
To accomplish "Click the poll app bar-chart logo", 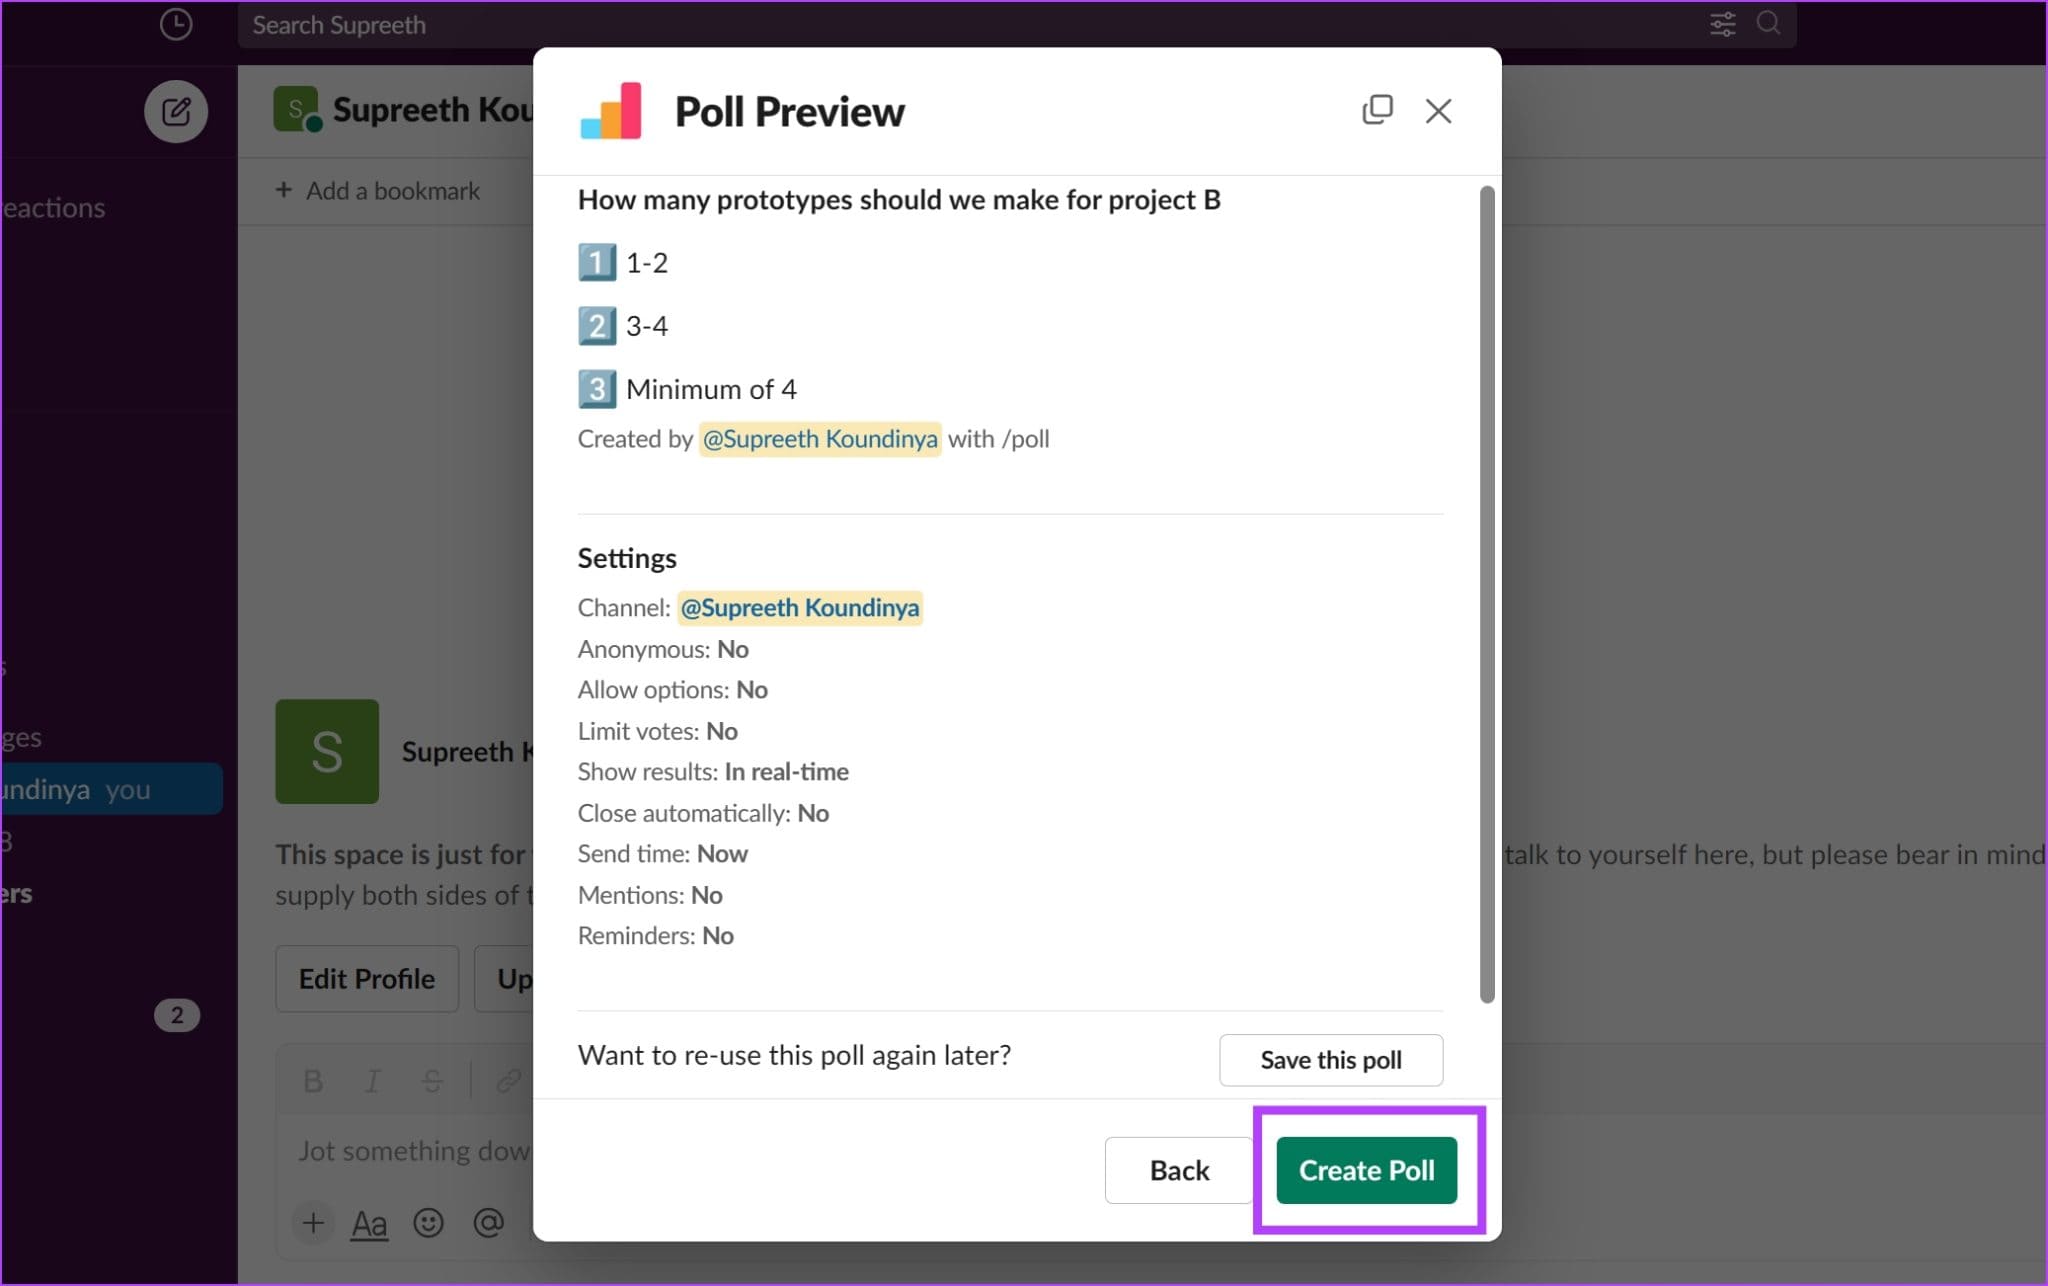I will (610, 111).
